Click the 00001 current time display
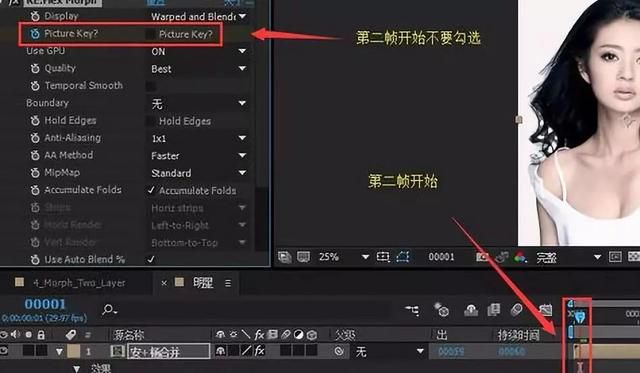640x373 pixels. 45,304
